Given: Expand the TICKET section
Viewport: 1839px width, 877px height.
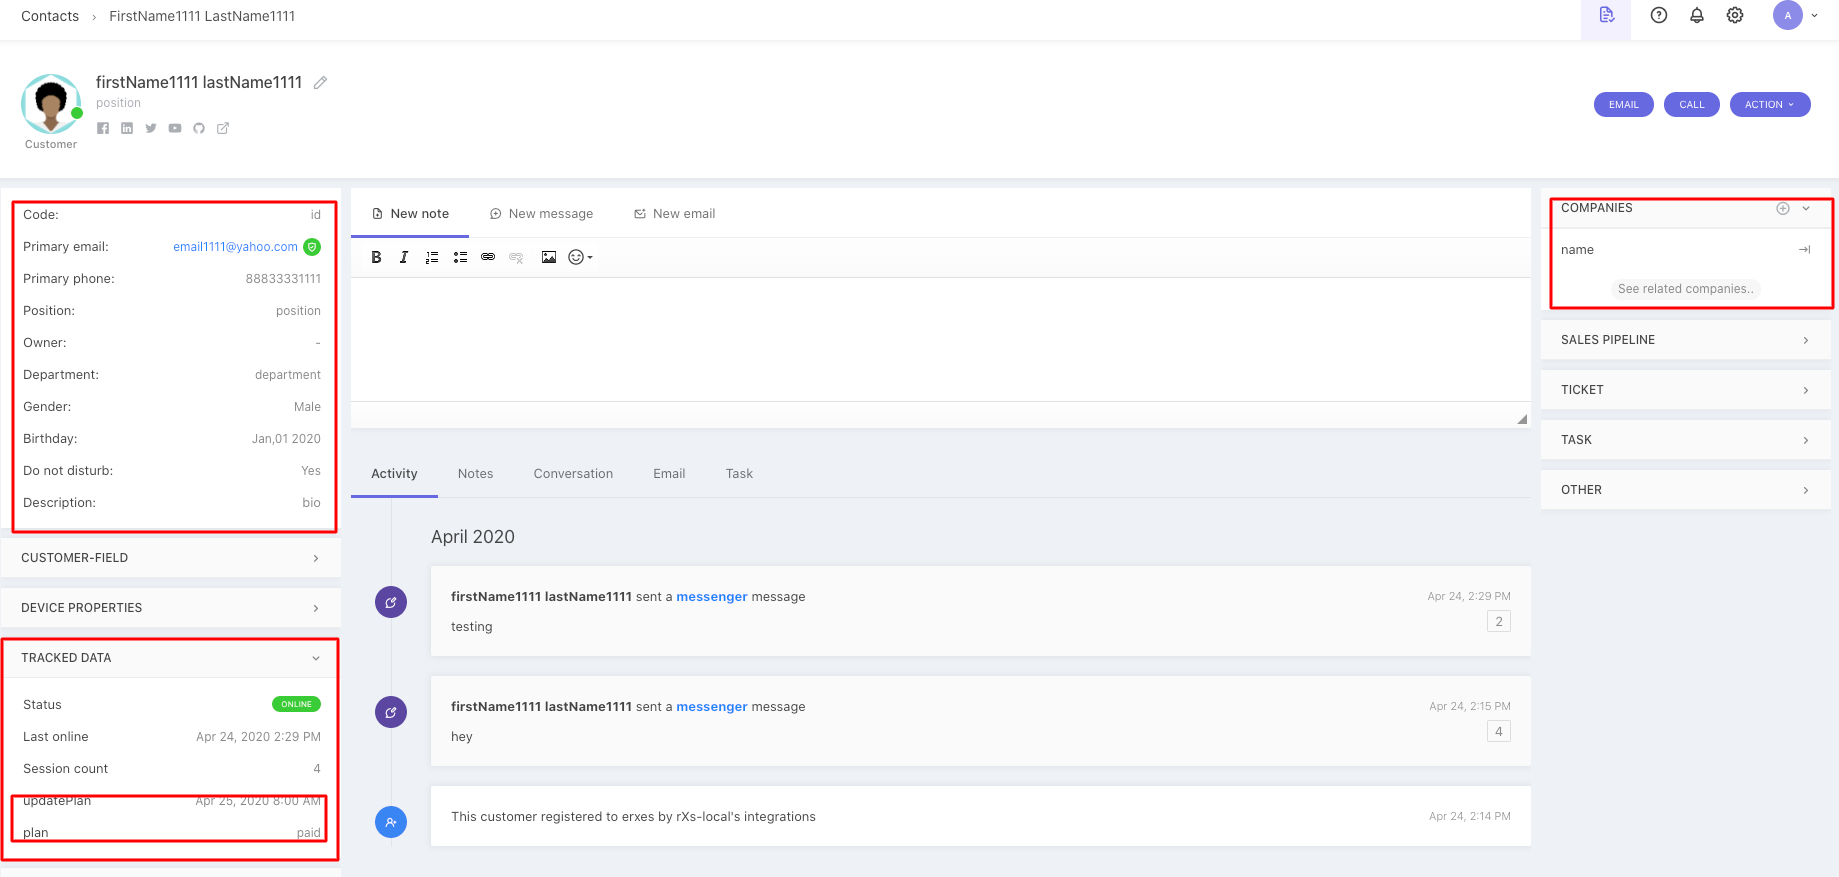Looking at the screenshot, I should [x=1686, y=390].
